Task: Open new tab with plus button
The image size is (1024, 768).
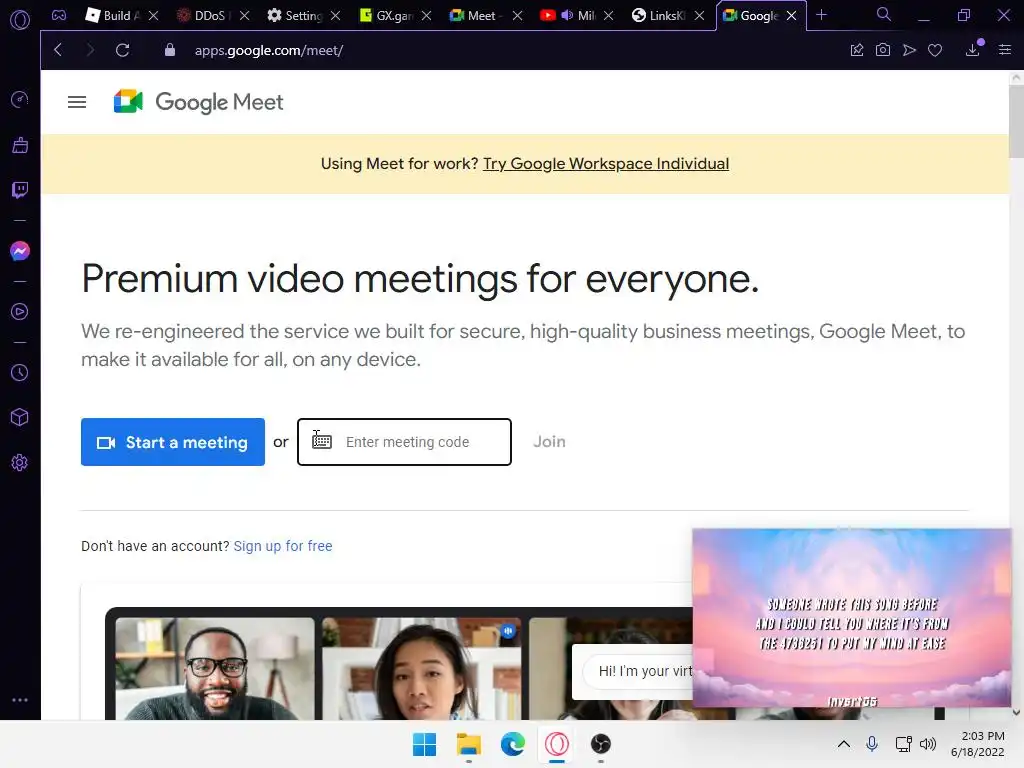Action: tap(822, 15)
